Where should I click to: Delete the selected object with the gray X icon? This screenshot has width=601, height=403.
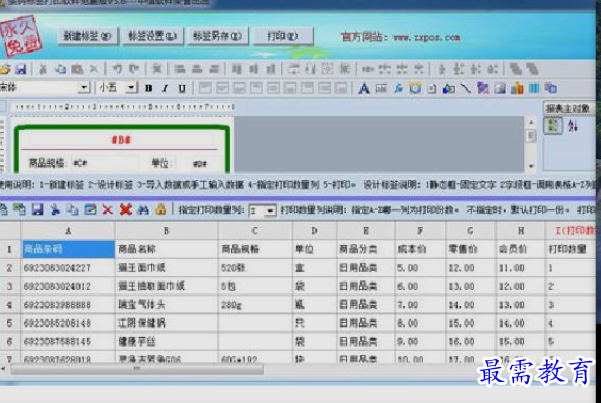tap(94, 69)
